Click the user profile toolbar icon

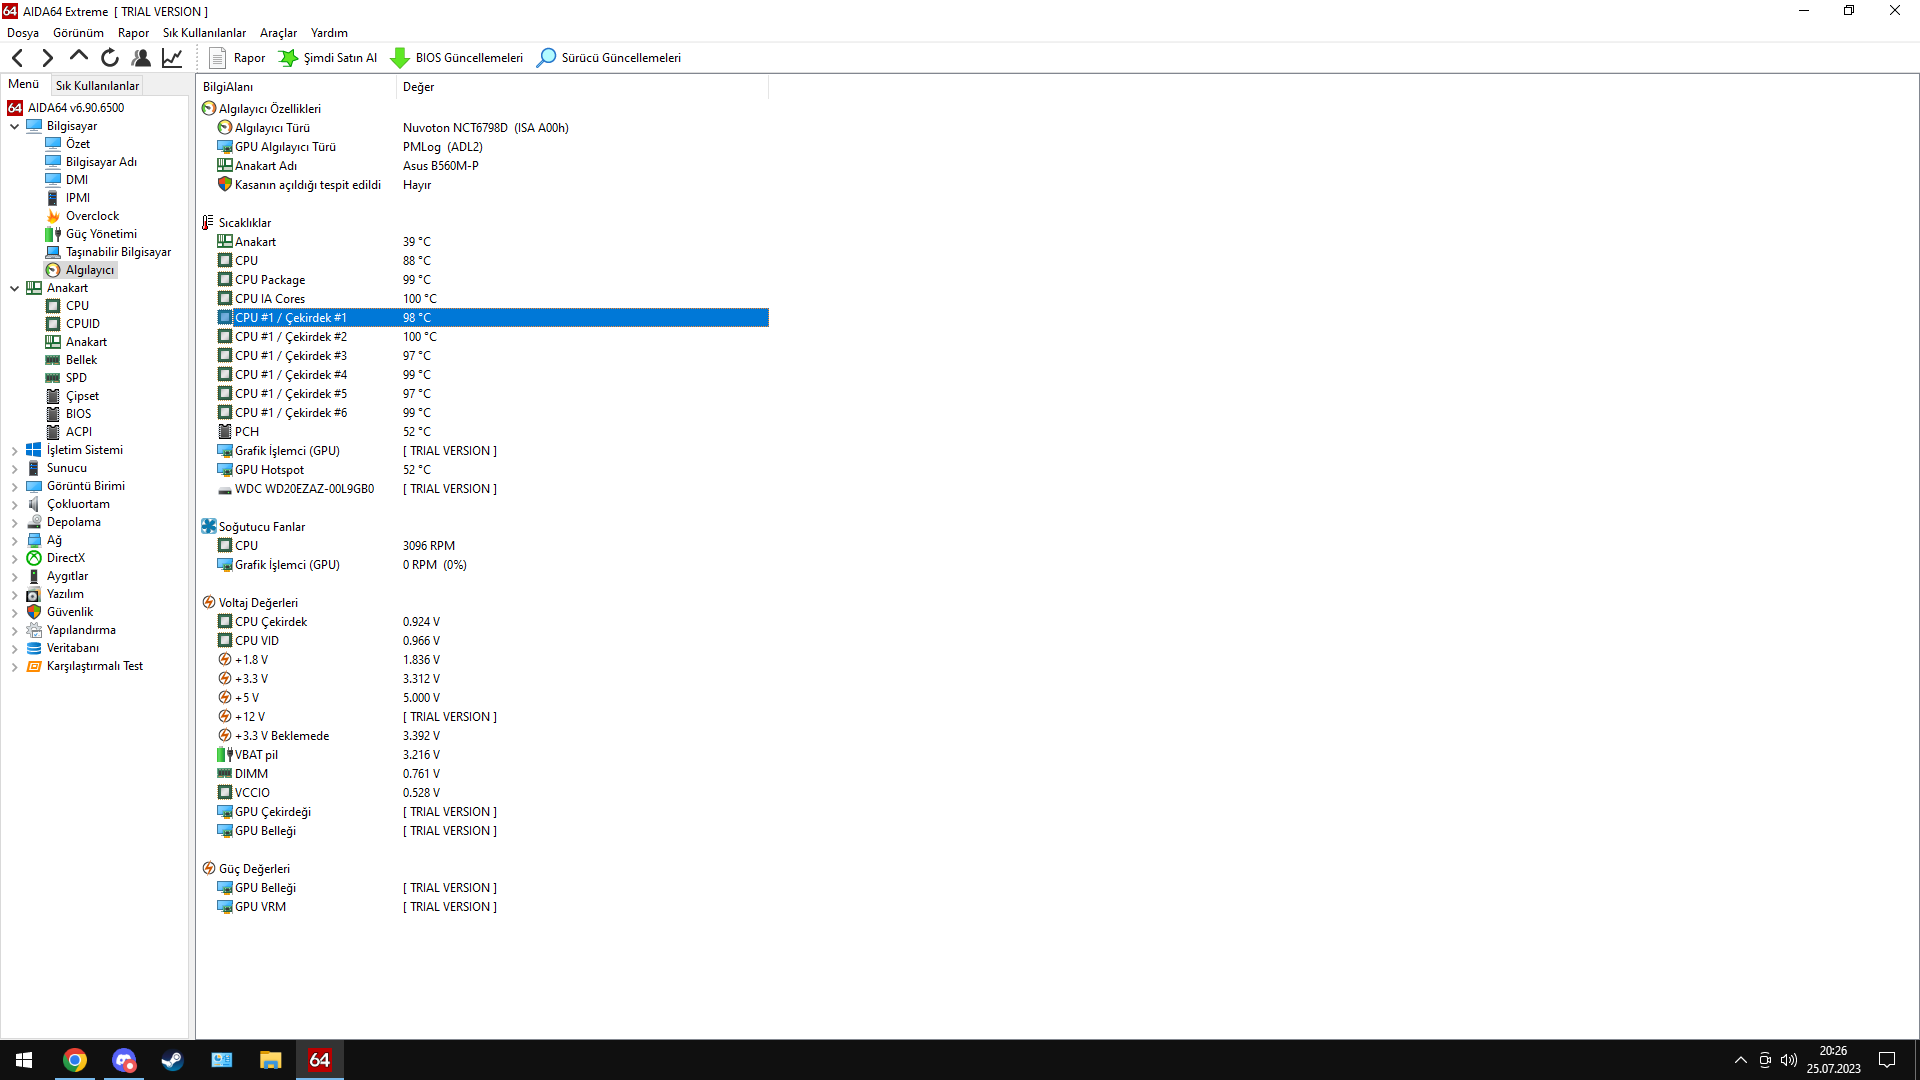coord(141,58)
